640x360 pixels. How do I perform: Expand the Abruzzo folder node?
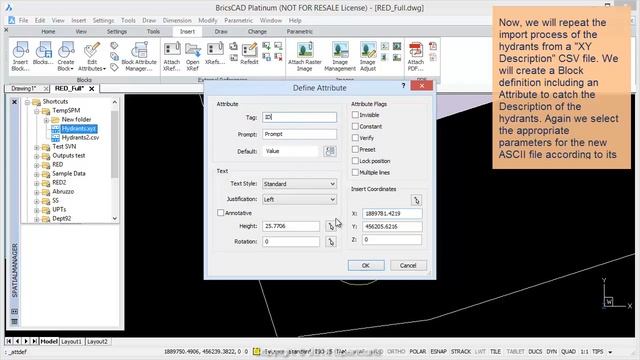37,192
